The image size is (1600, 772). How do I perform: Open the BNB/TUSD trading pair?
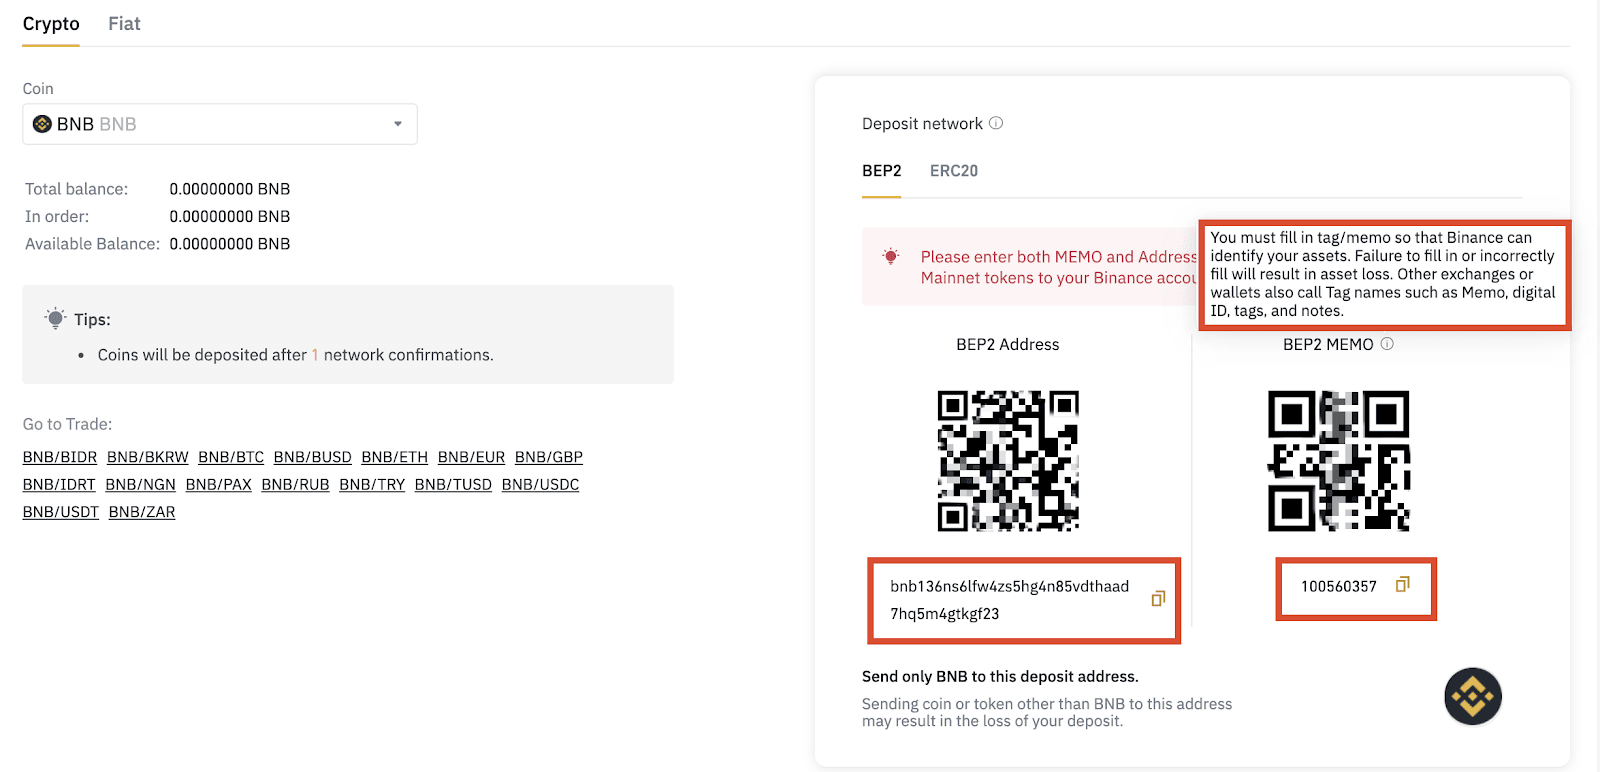pos(454,484)
